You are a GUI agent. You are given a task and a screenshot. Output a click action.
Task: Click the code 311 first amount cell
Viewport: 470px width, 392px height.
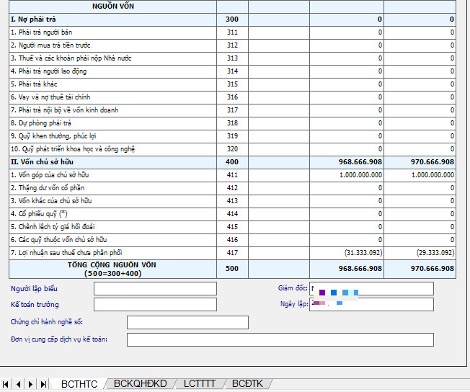(346, 33)
